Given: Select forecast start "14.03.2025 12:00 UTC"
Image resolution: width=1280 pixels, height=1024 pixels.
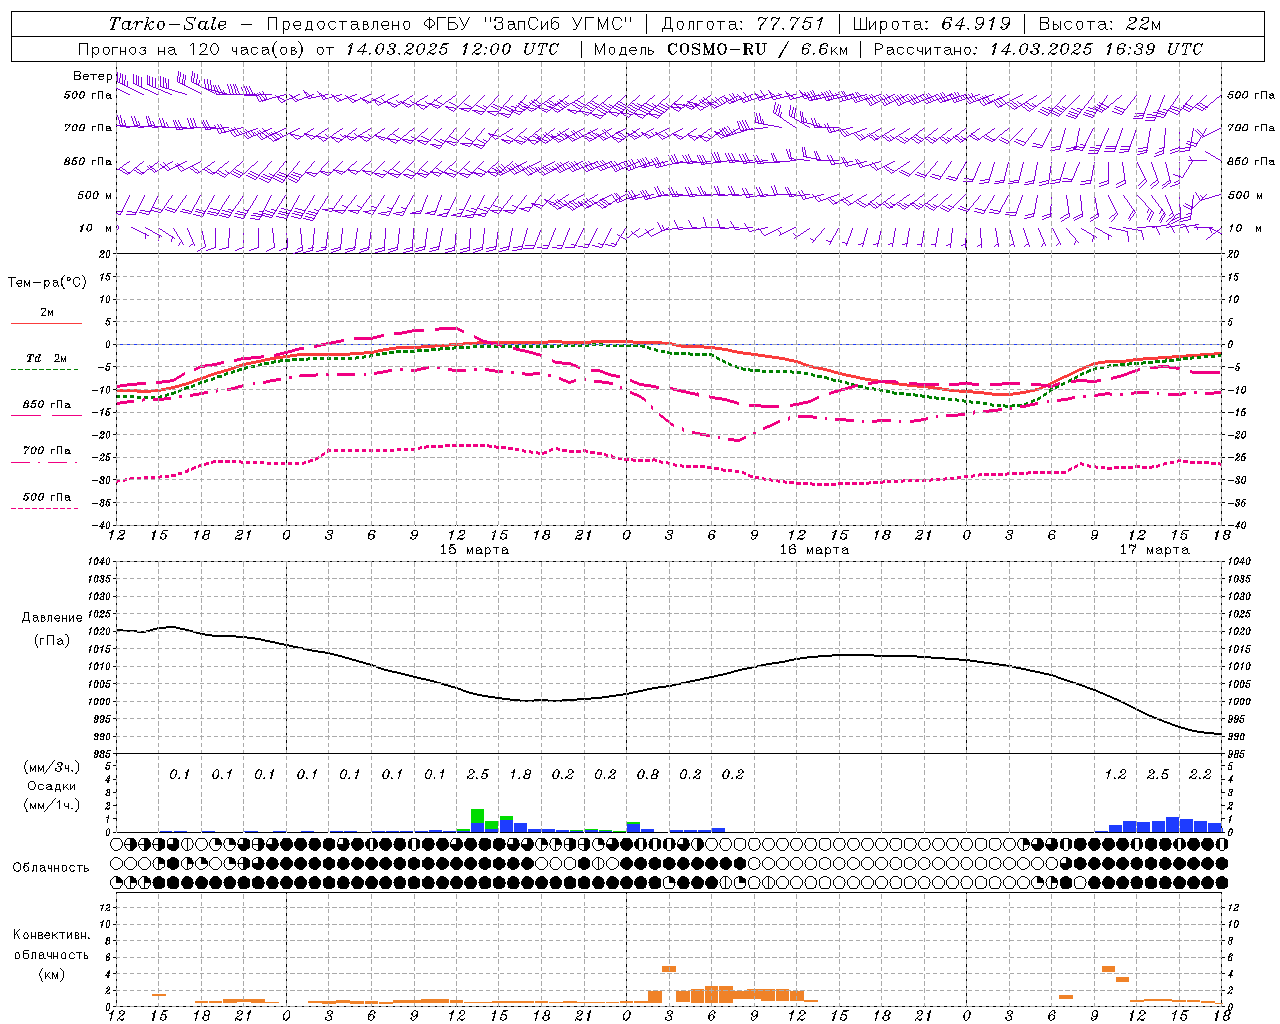Looking at the screenshot, I should [x=452, y=49].
